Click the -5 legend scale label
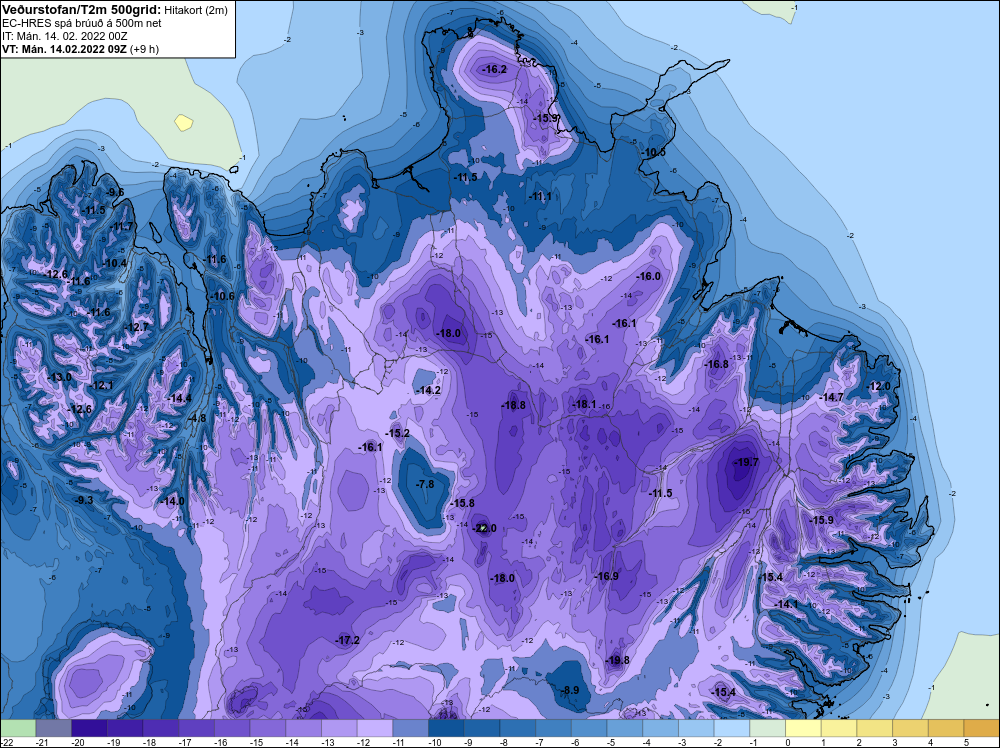Screen dimensions: 1000x748 (612, 743)
